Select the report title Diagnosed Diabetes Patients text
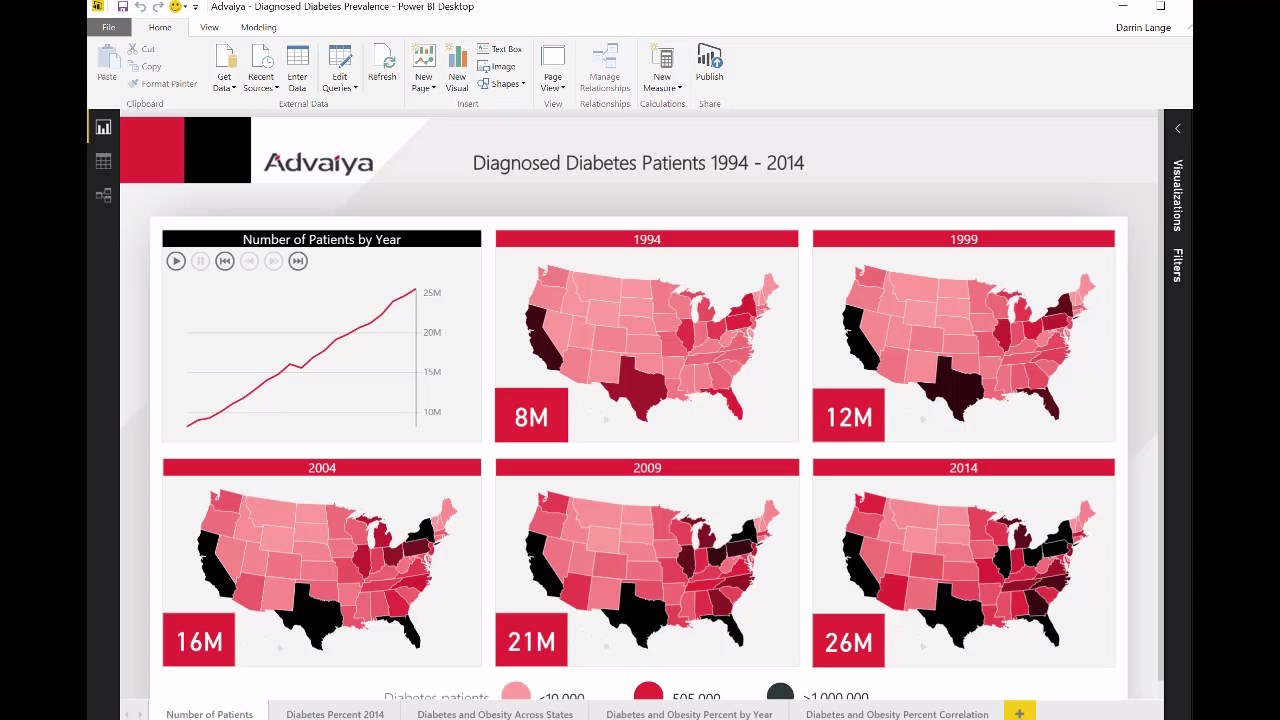 pyautogui.click(x=638, y=162)
